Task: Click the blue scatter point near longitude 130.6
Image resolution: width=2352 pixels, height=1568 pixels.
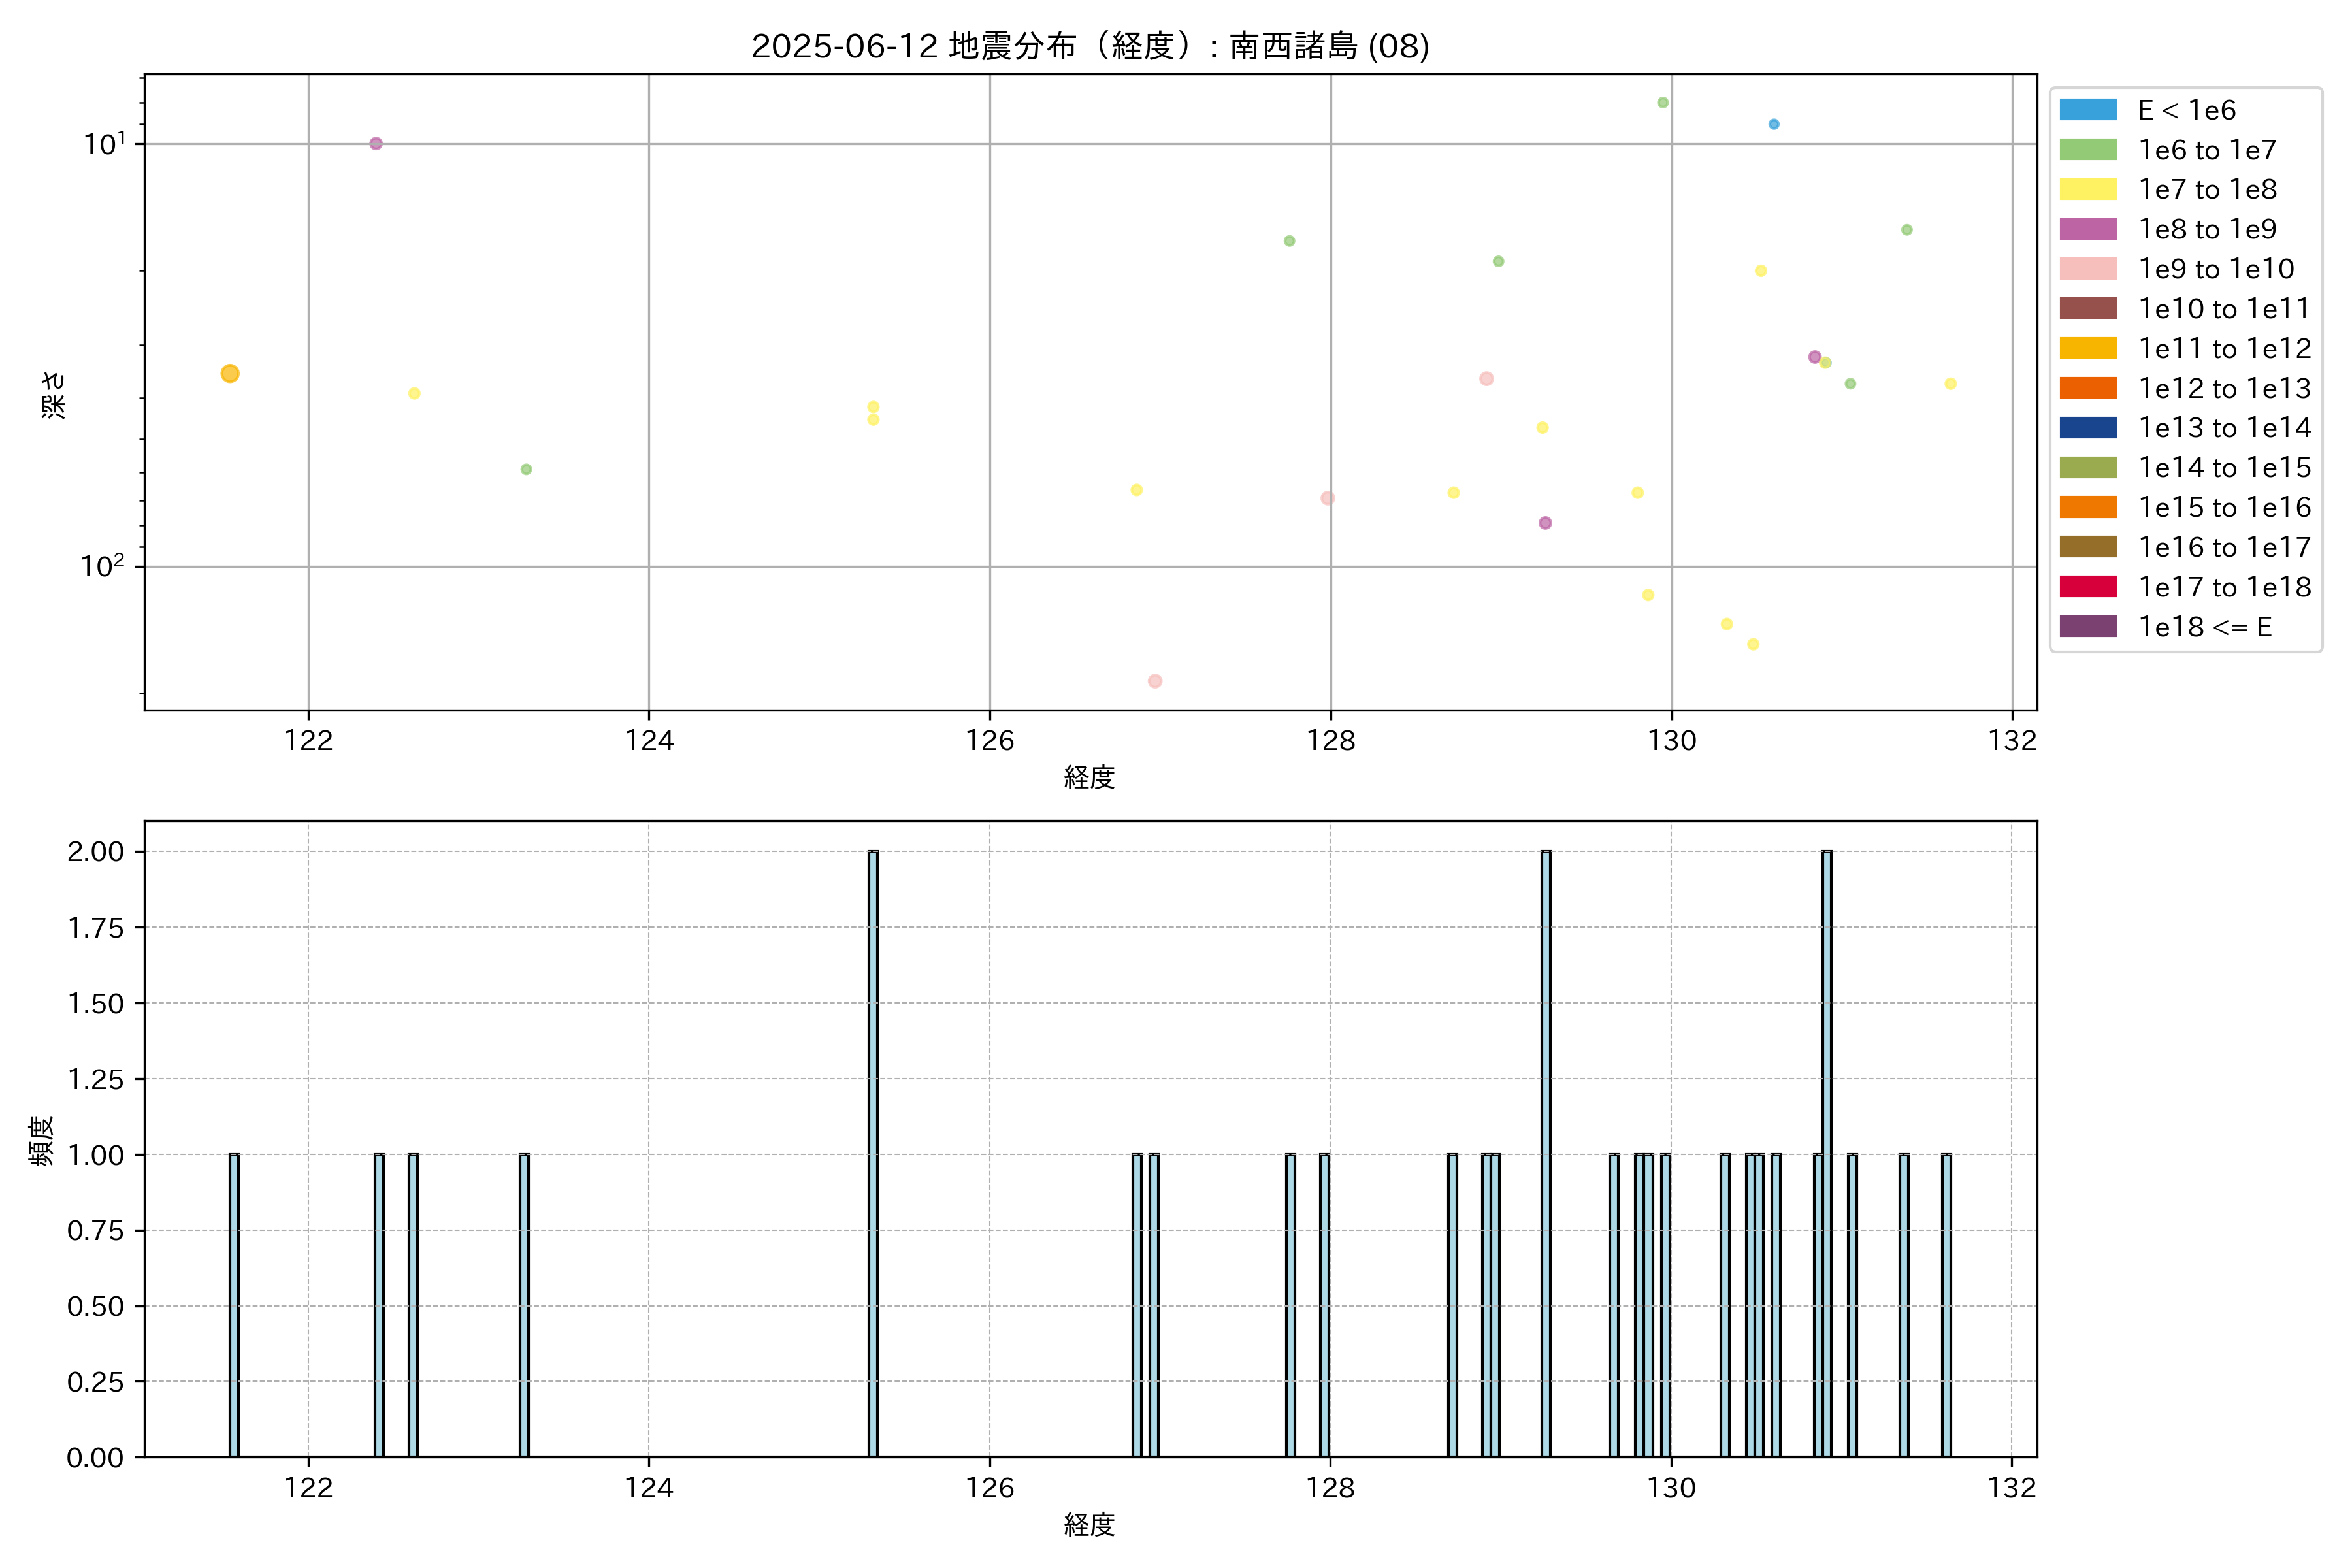Action: point(1773,125)
